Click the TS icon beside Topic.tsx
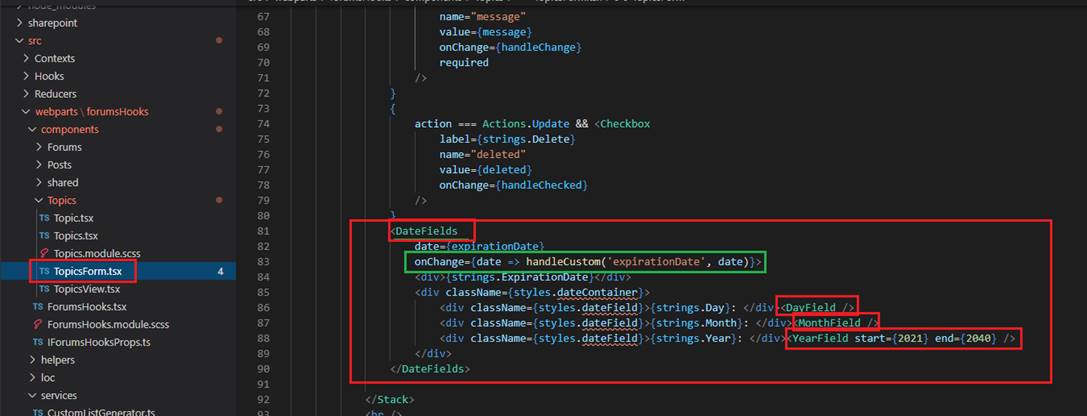 [x=44, y=218]
